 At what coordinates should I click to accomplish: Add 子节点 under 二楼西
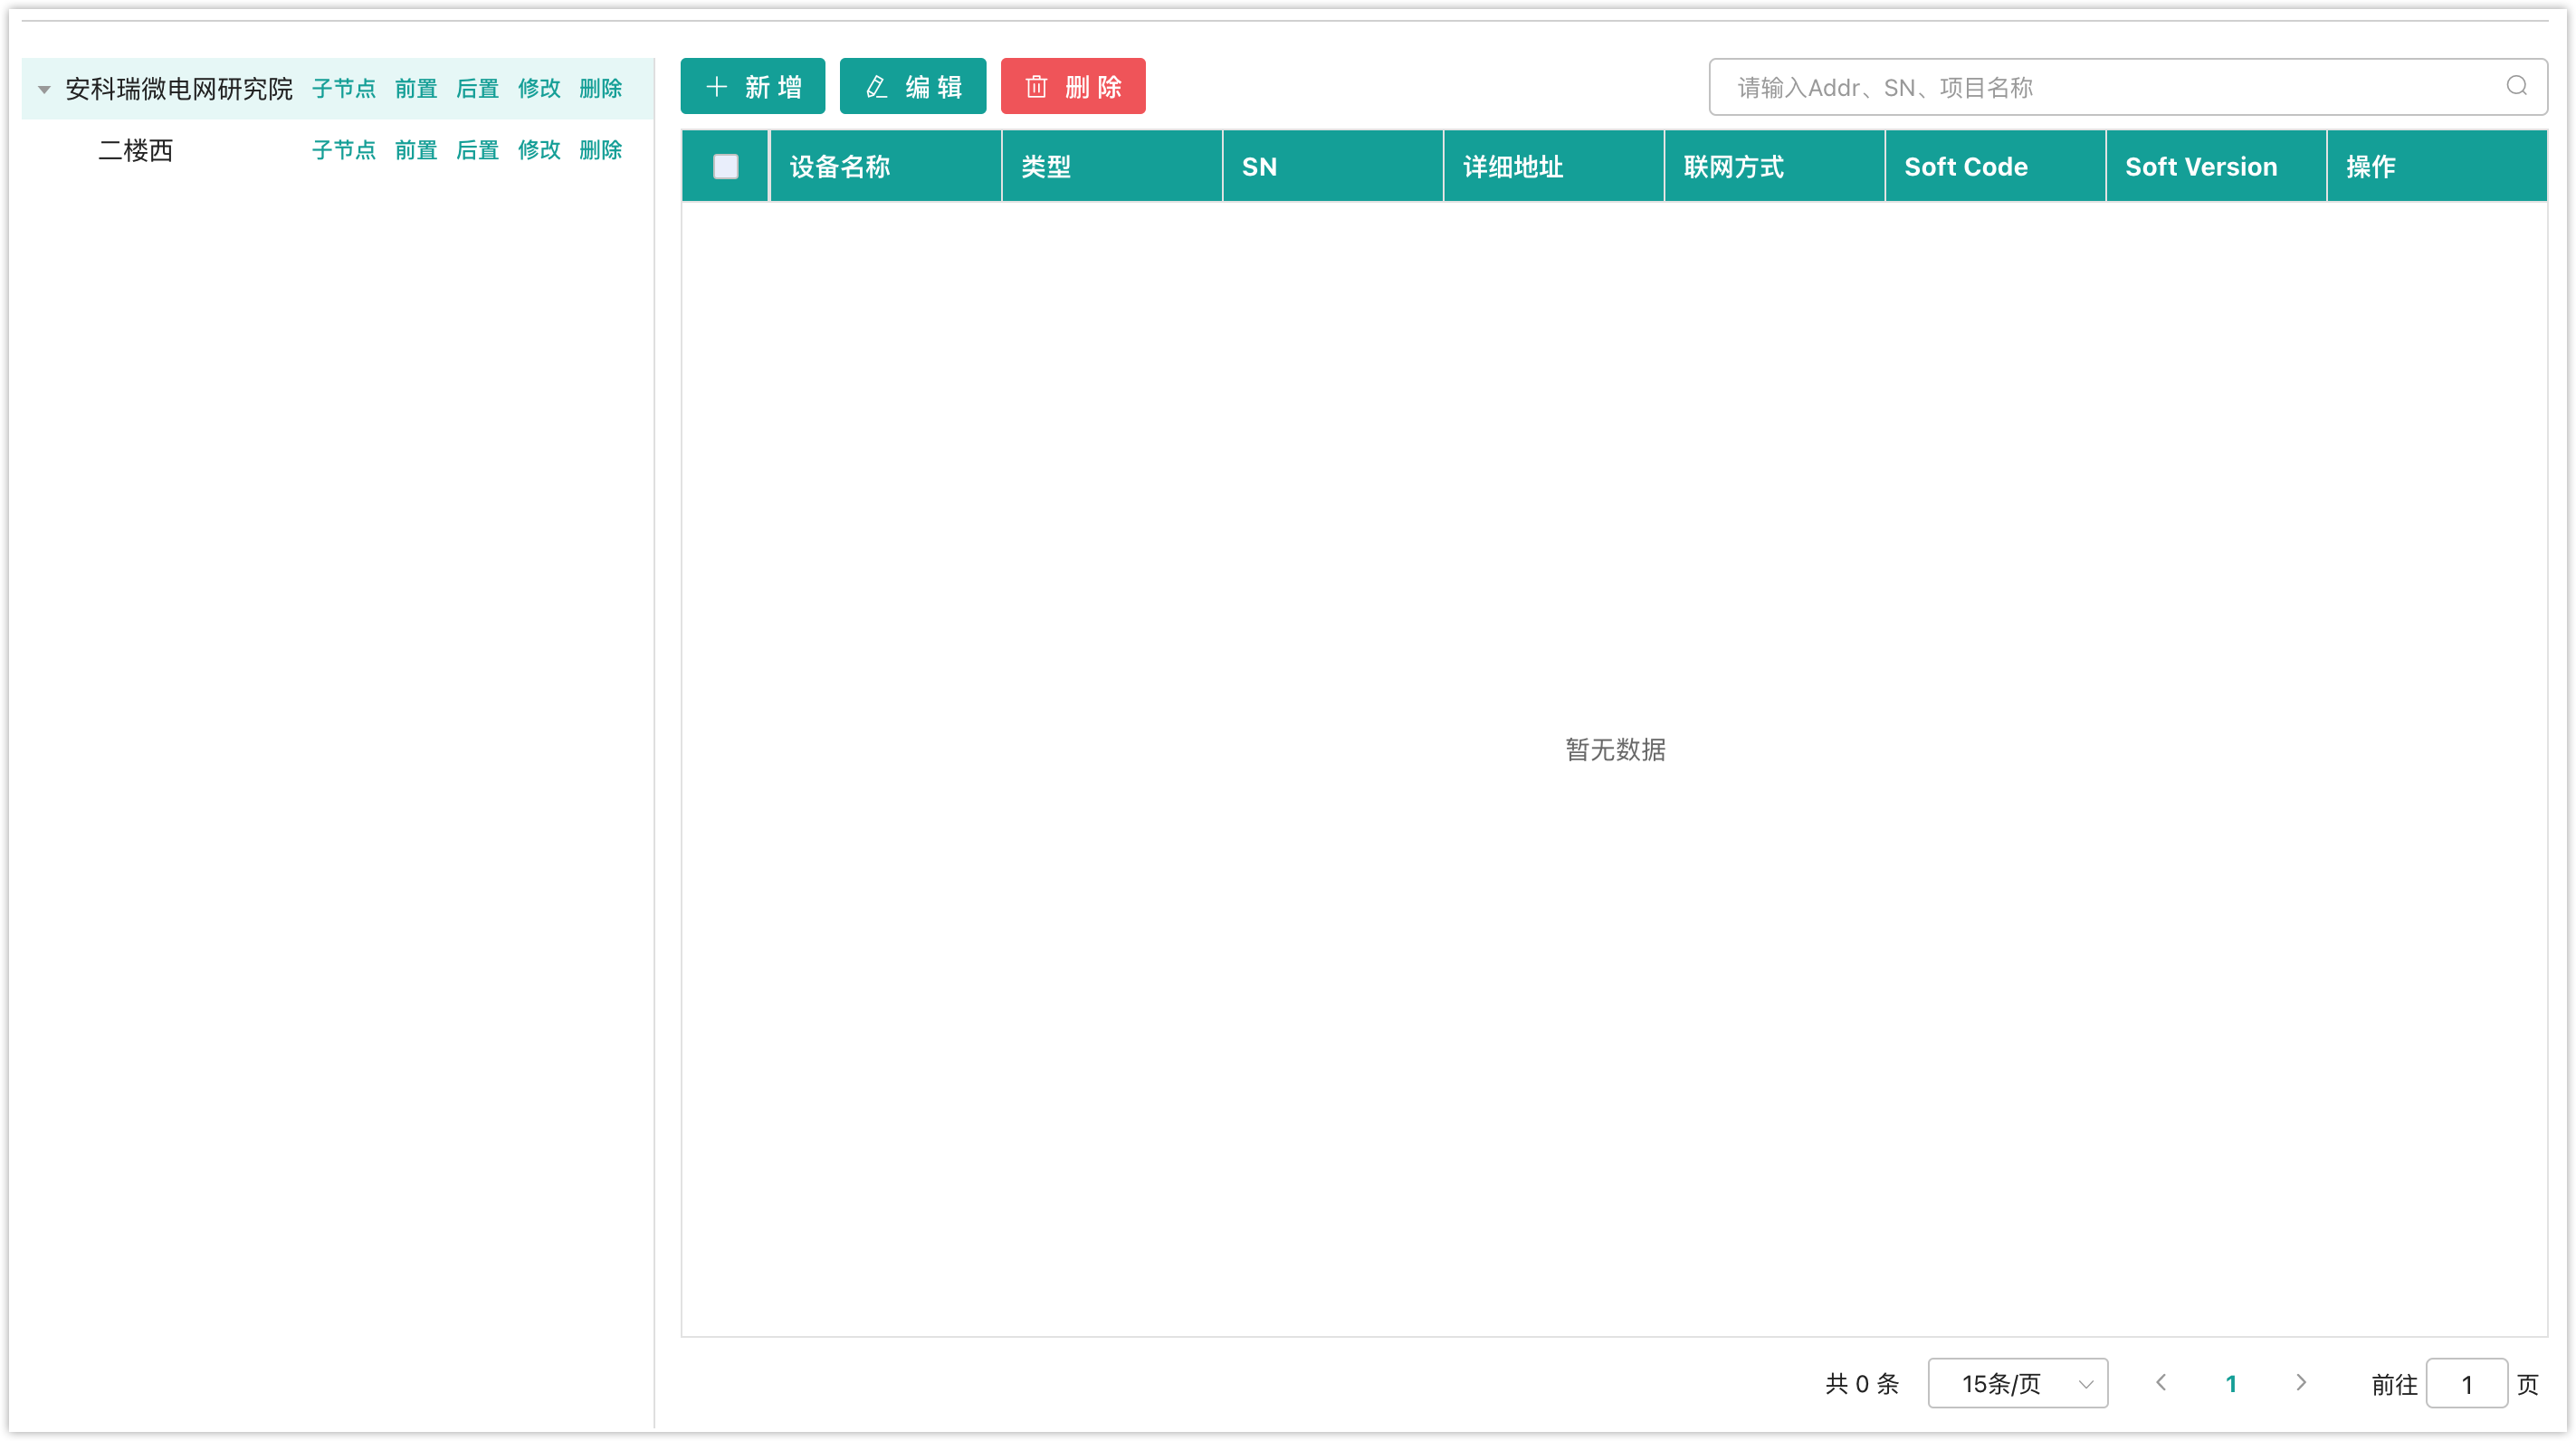pyautogui.click(x=344, y=150)
